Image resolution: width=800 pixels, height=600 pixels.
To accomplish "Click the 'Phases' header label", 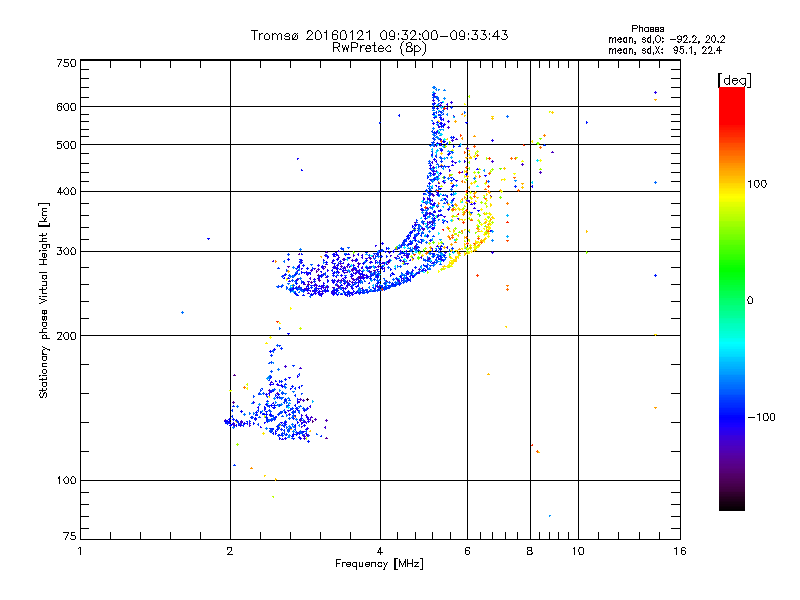I will pos(647,29).
